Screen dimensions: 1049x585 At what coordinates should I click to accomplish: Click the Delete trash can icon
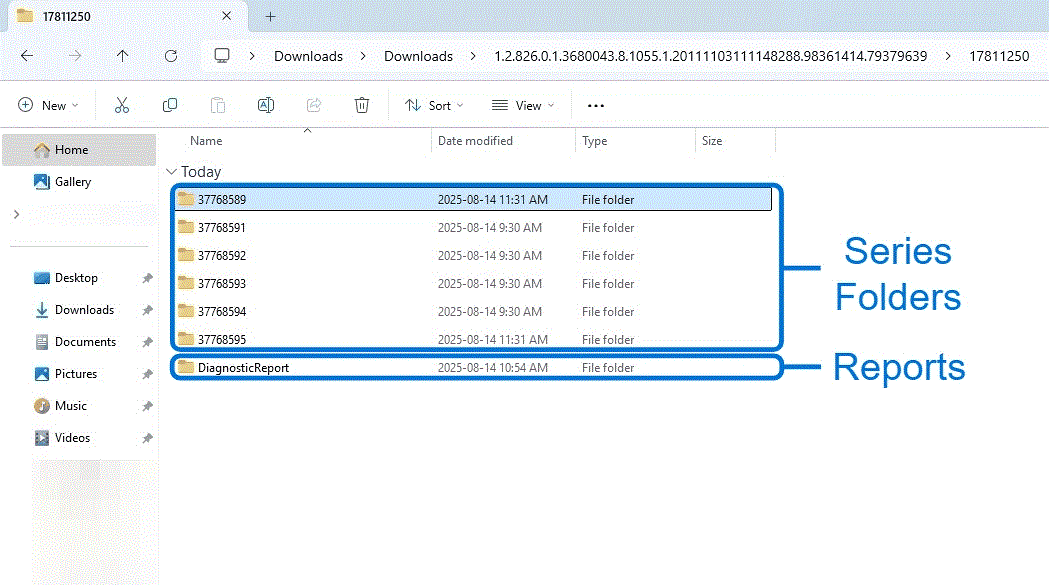point(362,105)
